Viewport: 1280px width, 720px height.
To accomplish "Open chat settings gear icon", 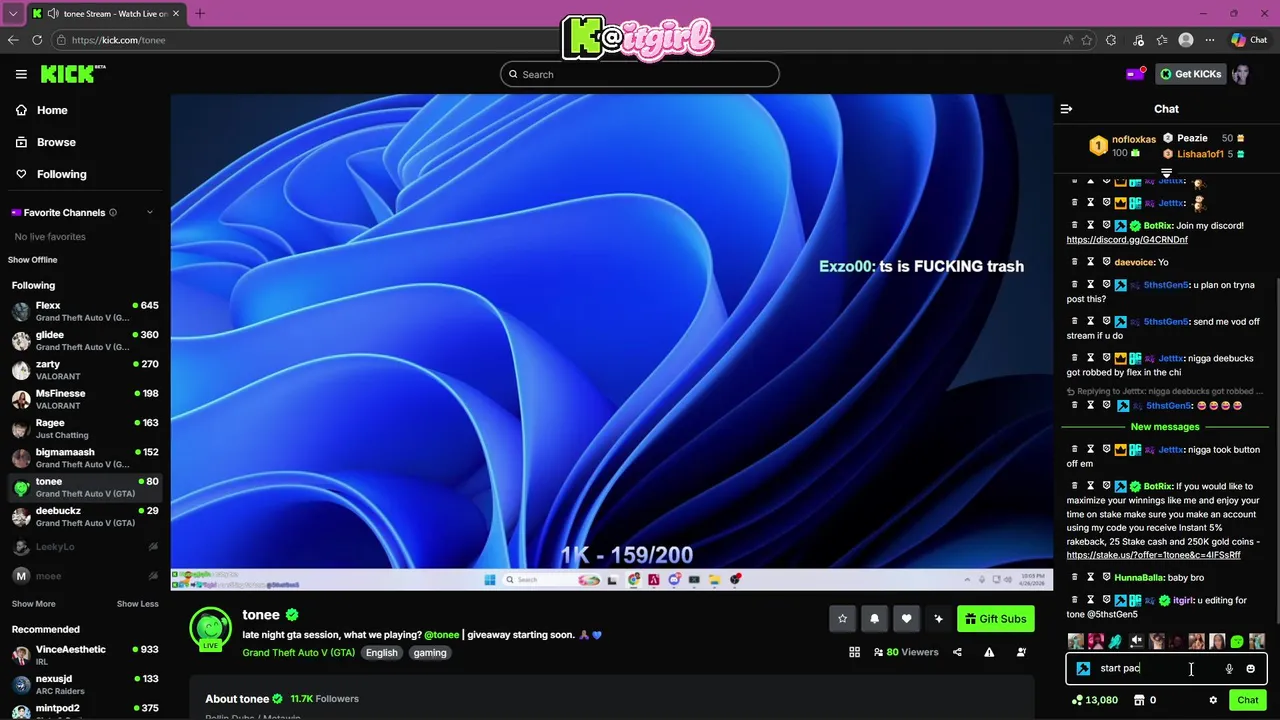I will pos(1213,700).
